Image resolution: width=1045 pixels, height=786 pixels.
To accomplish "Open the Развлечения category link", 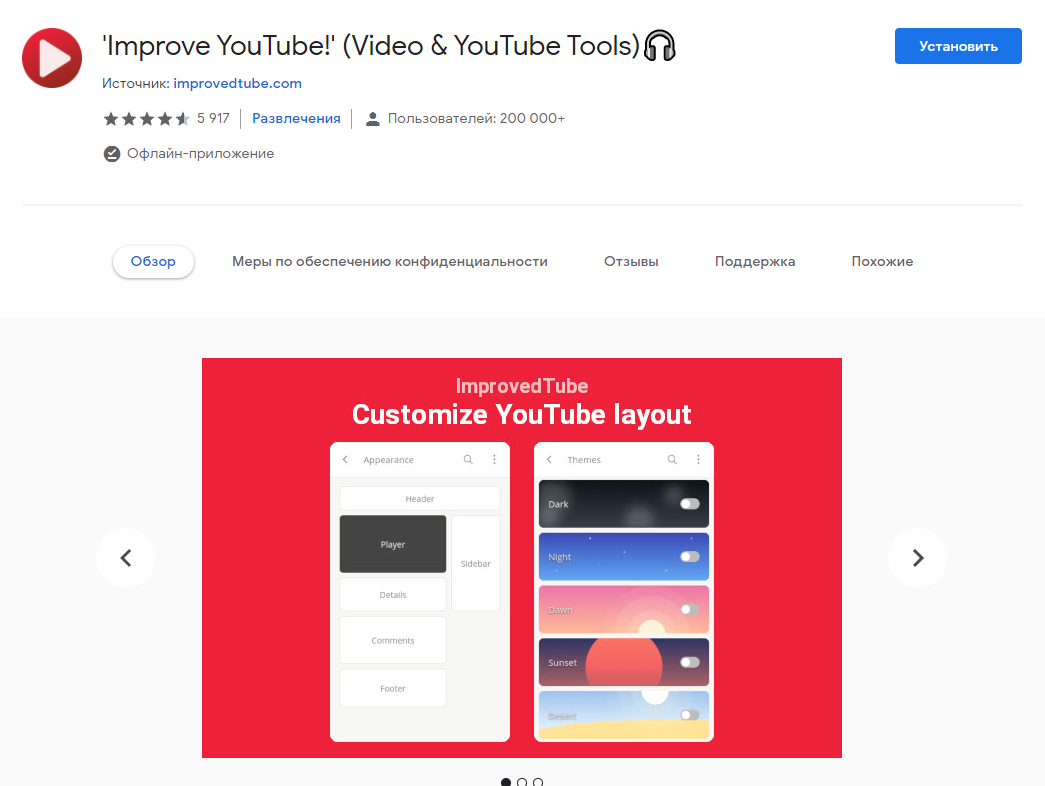I will coord(296,119).
